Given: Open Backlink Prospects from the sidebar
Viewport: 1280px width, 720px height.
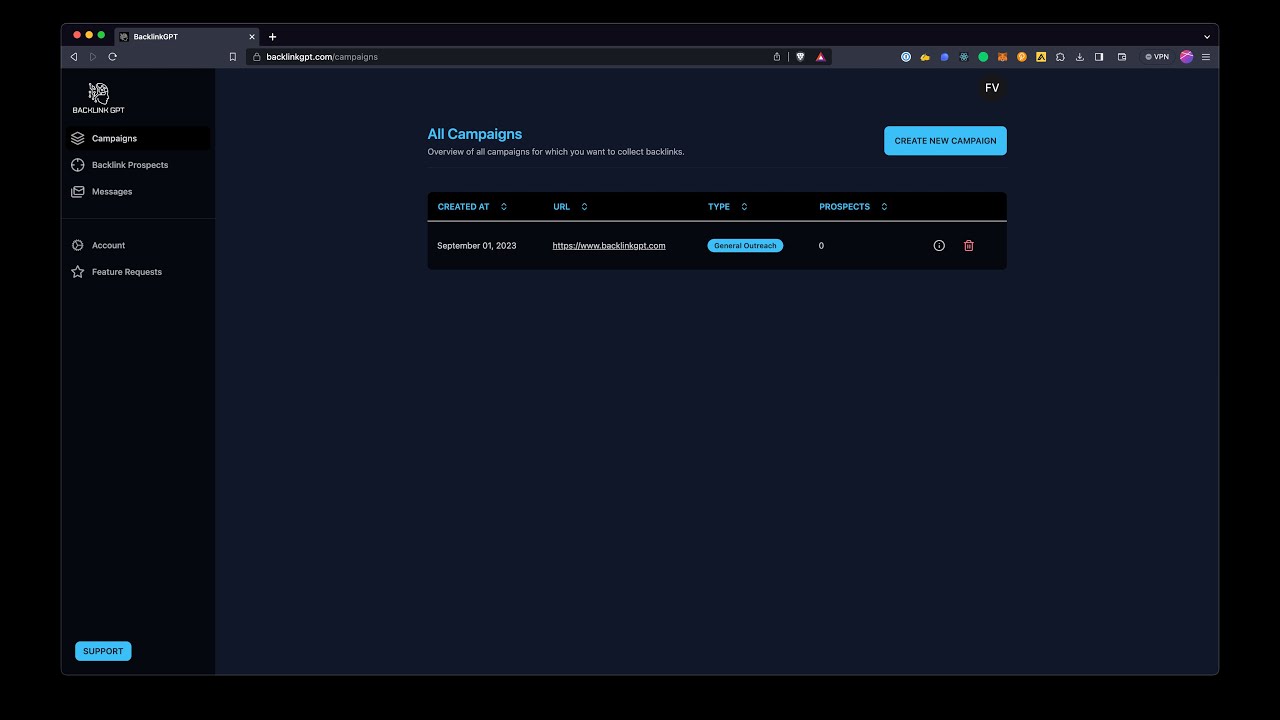Looking at the screenshot, I should [129, 164].
